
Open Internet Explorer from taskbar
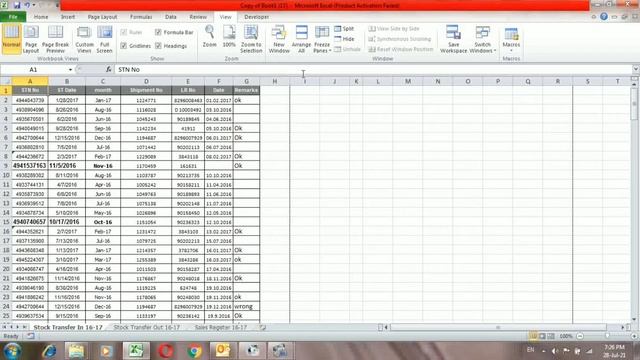pos(49,351)
